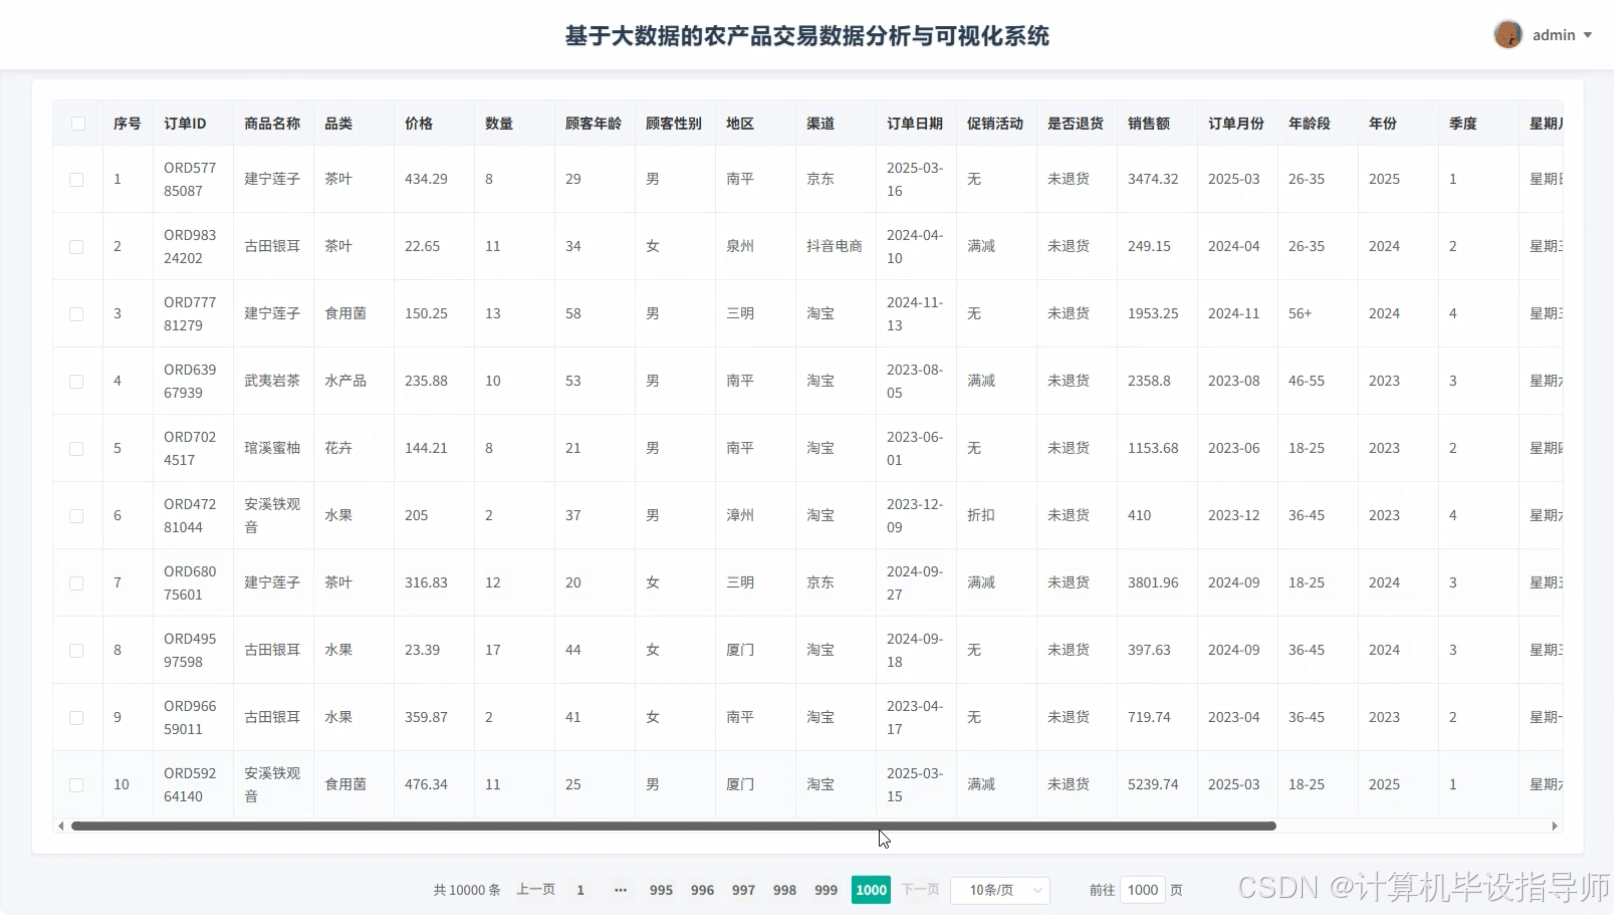
Task: Click the horizontal table scrollbar thumb
Action: coord(674,826)
